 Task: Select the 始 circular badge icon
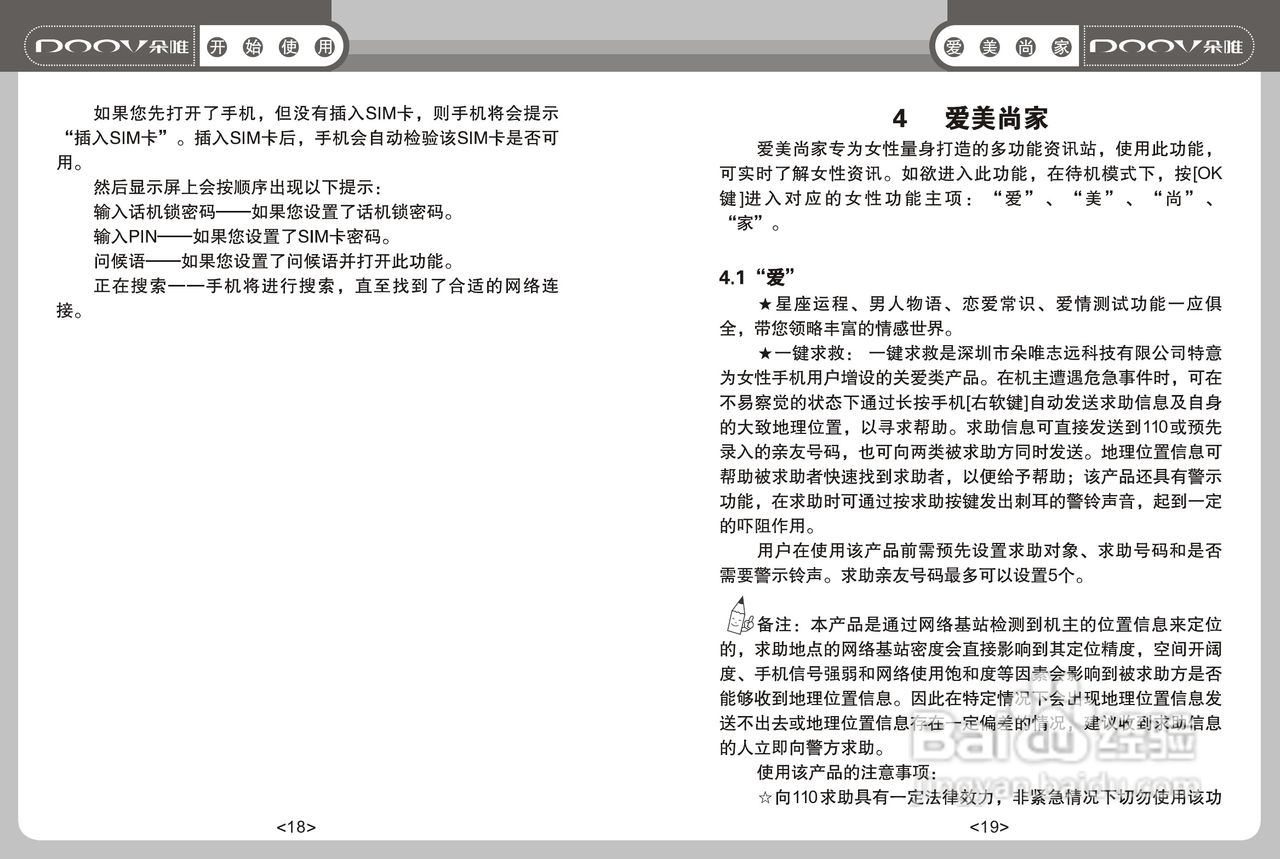coord(251,46)
